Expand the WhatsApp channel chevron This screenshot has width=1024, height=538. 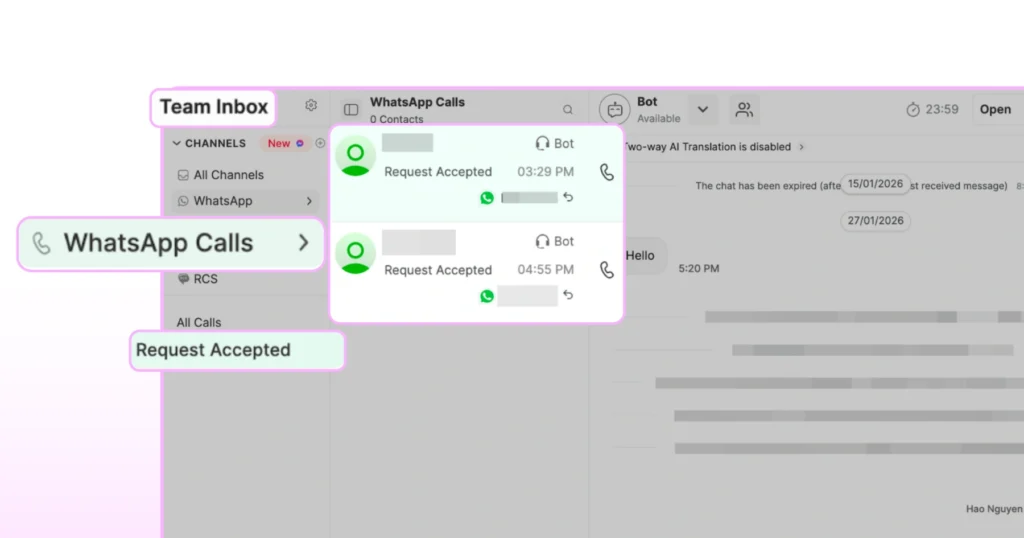(x=309, y=201)
